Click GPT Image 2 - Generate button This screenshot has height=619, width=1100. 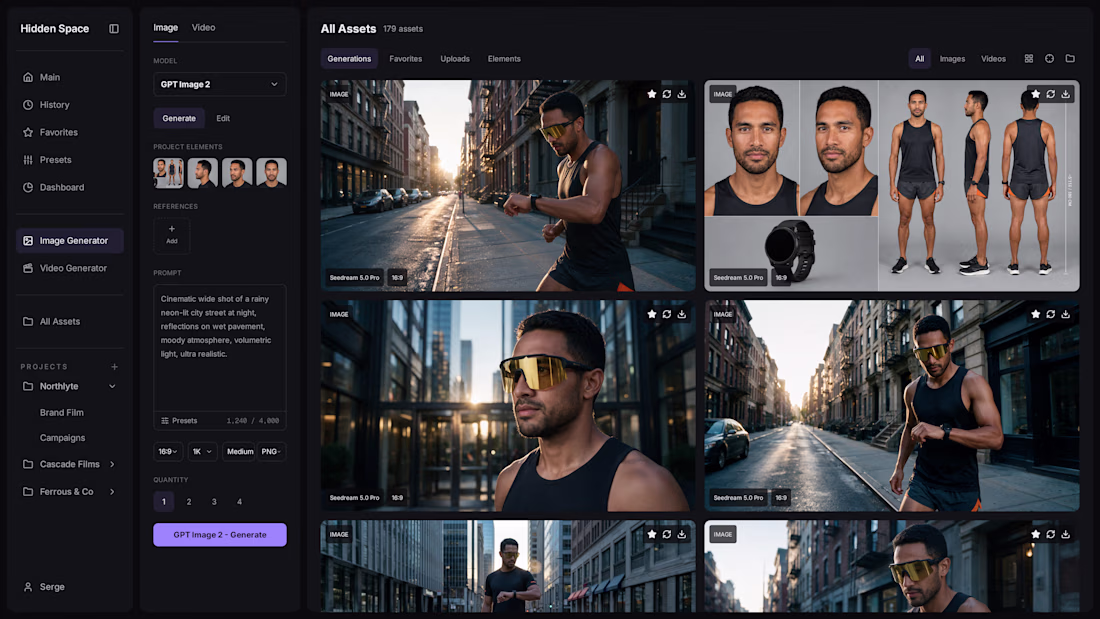pos(220,535)
